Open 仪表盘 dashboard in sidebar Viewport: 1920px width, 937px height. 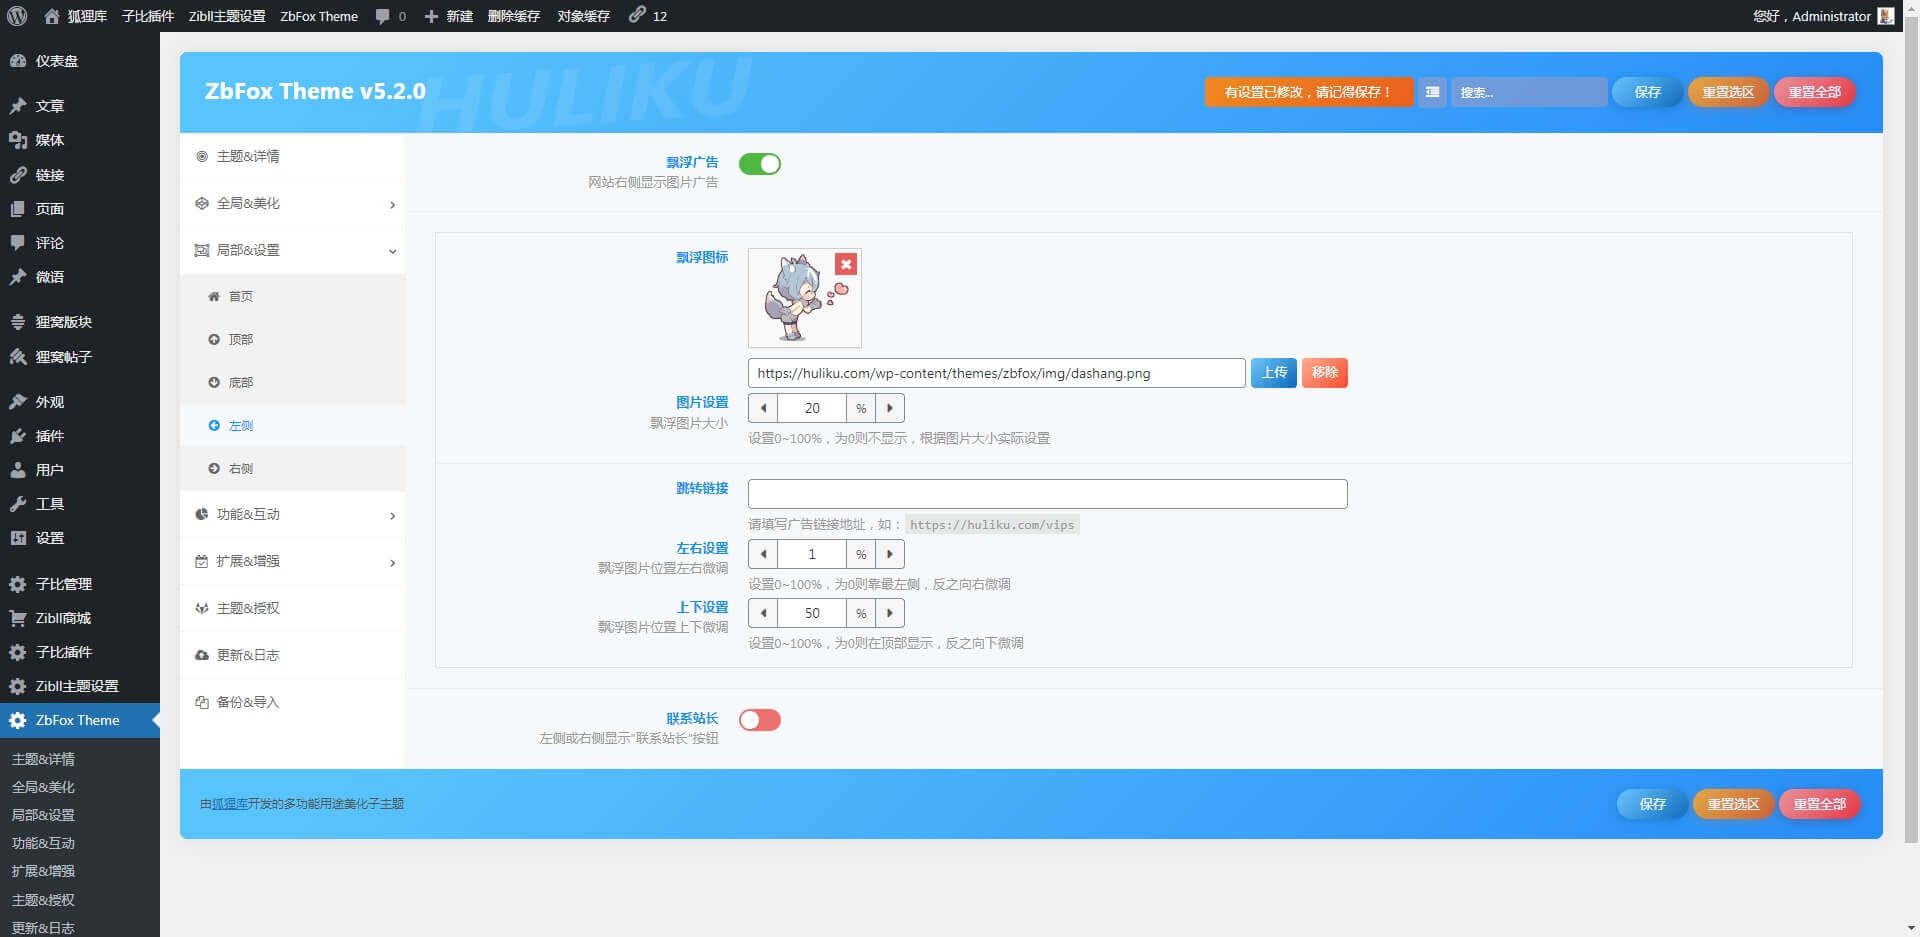(x=56, y=61)
